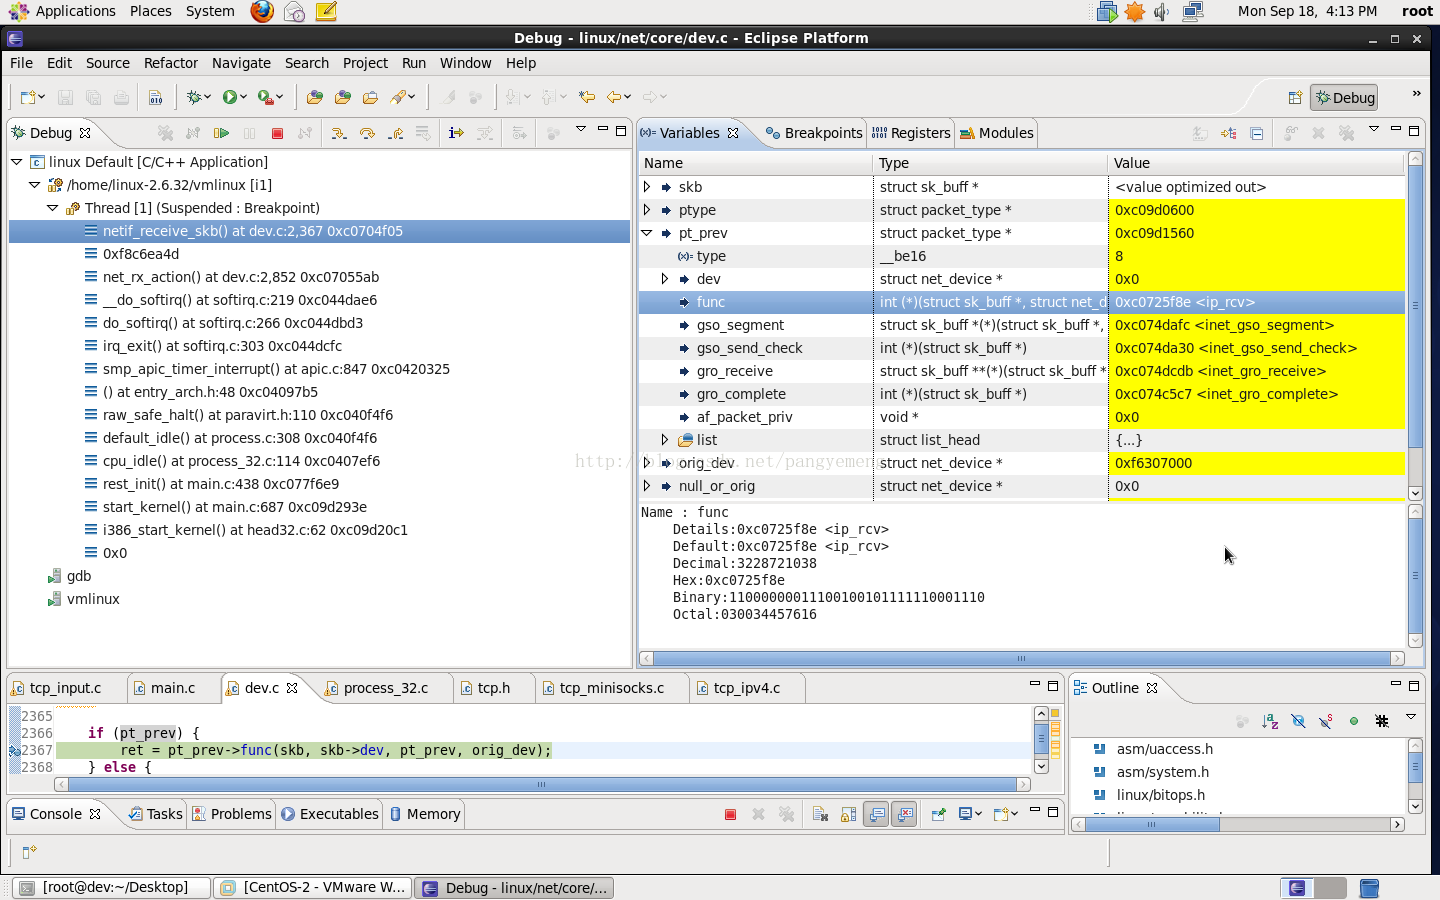The width and height of the screenshot is (1440, 900).
Task: Click the Step Over icon
Action: tap(367, 133)
